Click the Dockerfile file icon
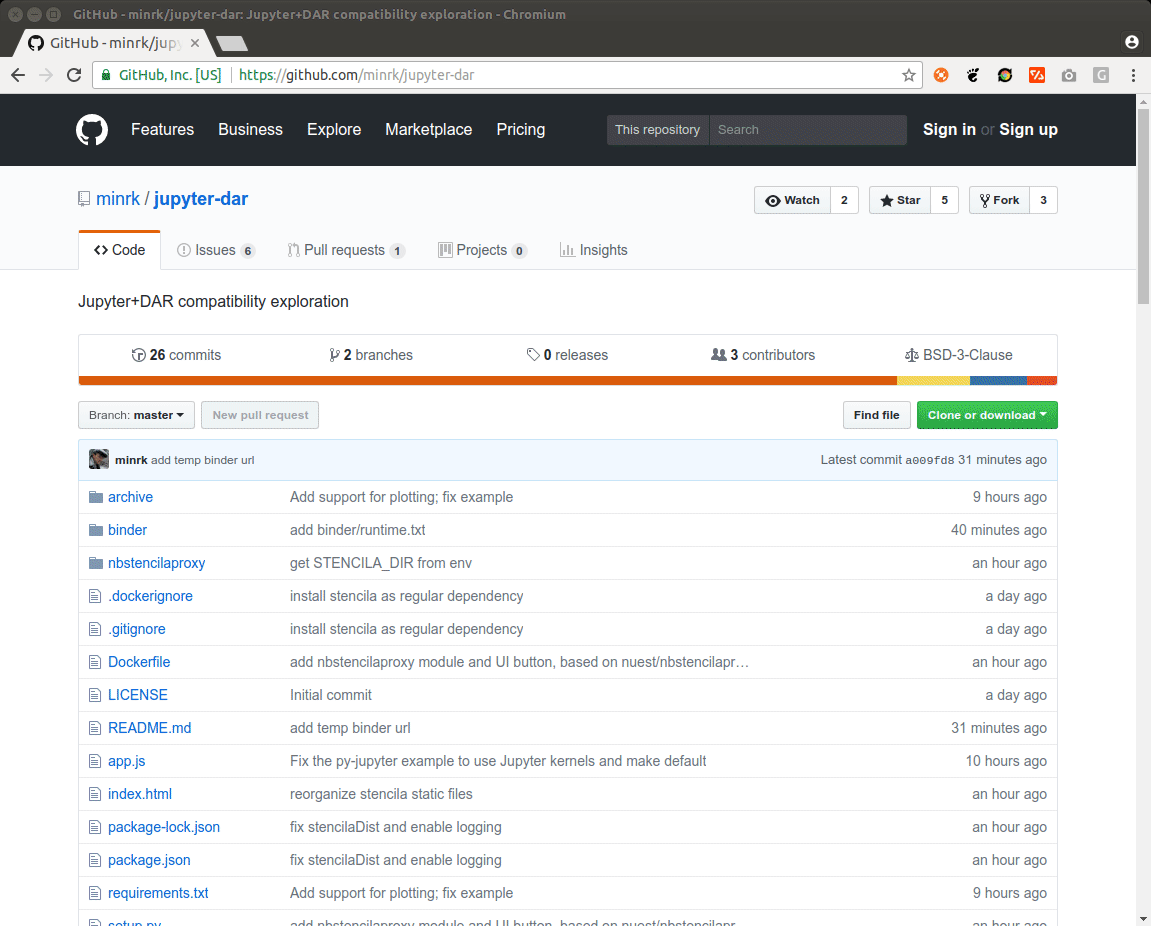Screen dimensions: 1151x926 [95, 662]
